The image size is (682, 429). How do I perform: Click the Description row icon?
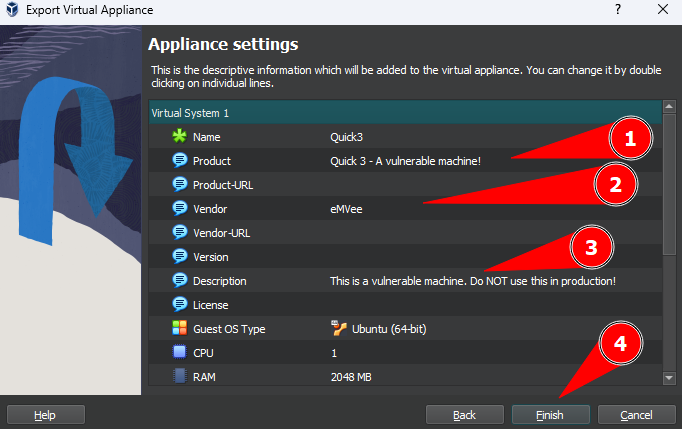click(180, 281)
